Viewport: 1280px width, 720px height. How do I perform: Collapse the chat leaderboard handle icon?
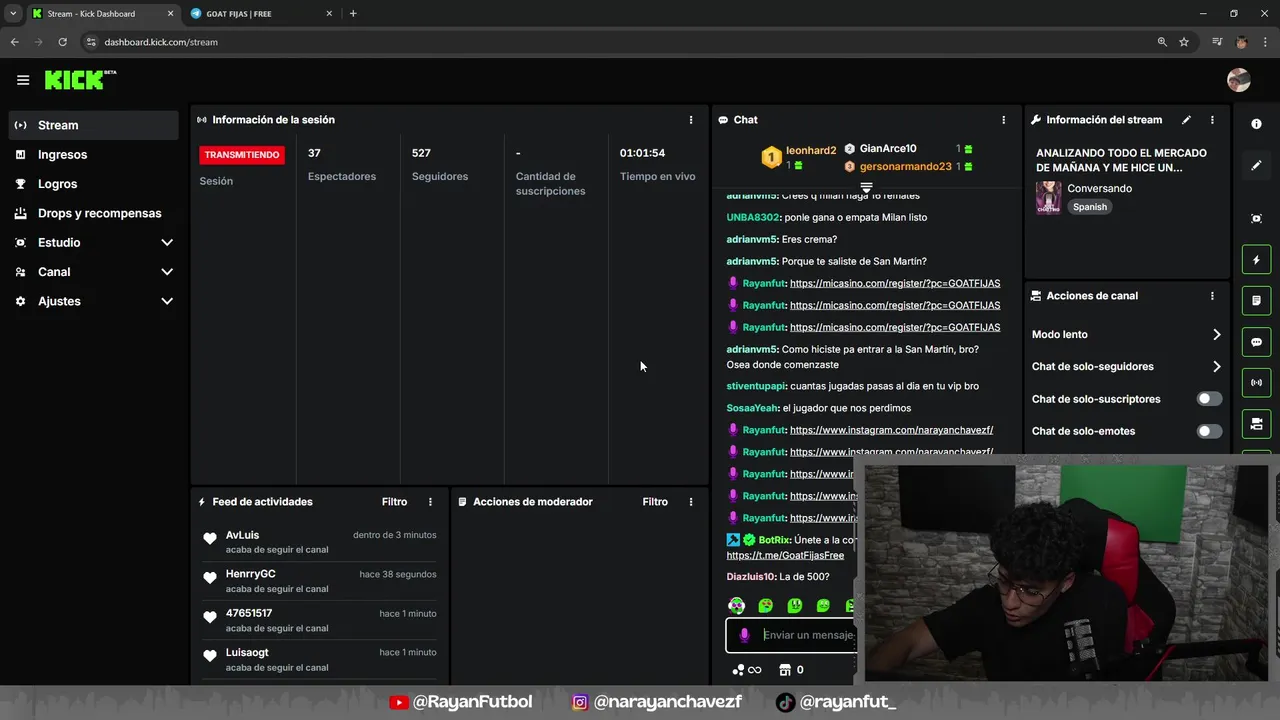click(867, 187)
